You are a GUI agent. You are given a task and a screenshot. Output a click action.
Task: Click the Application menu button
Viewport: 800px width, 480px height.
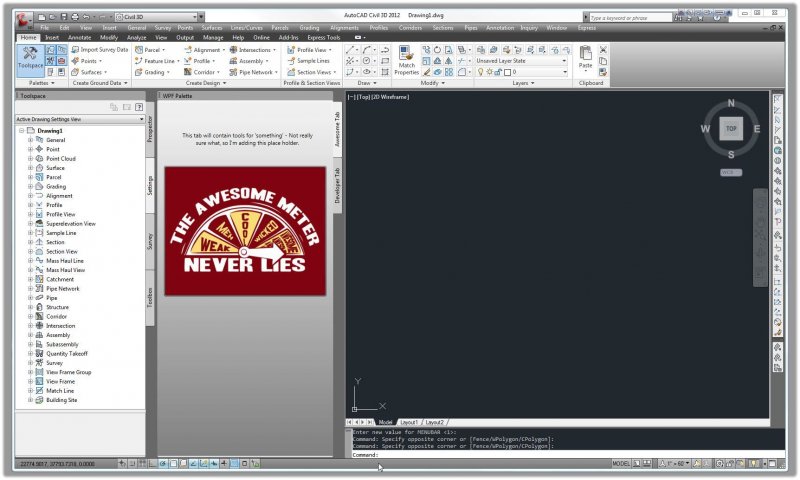tap(23, 20)
